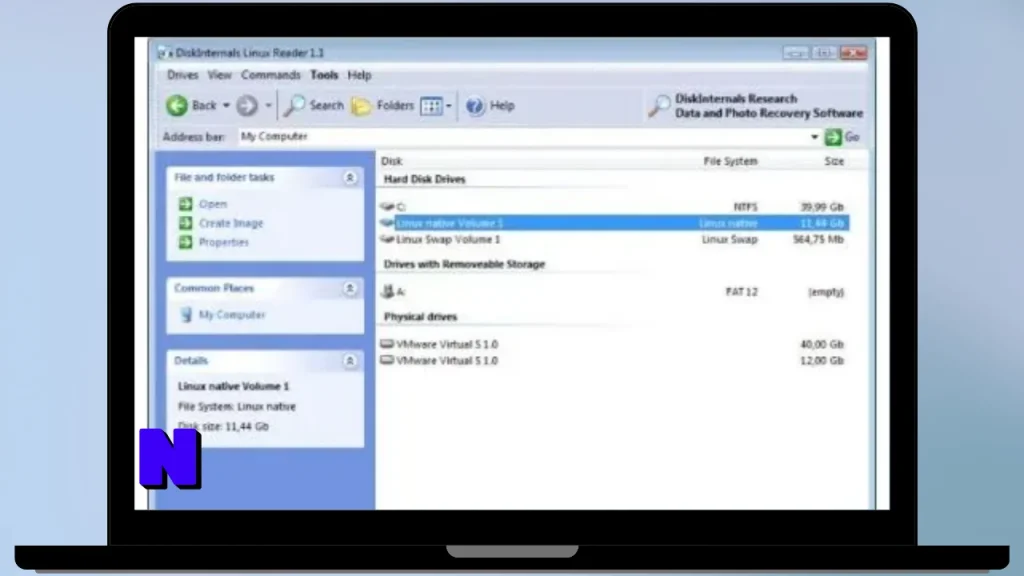Screen dimensions: 1024x576
Task: Open the Back history dropdown arrow
Action: (x=226, y=106)
